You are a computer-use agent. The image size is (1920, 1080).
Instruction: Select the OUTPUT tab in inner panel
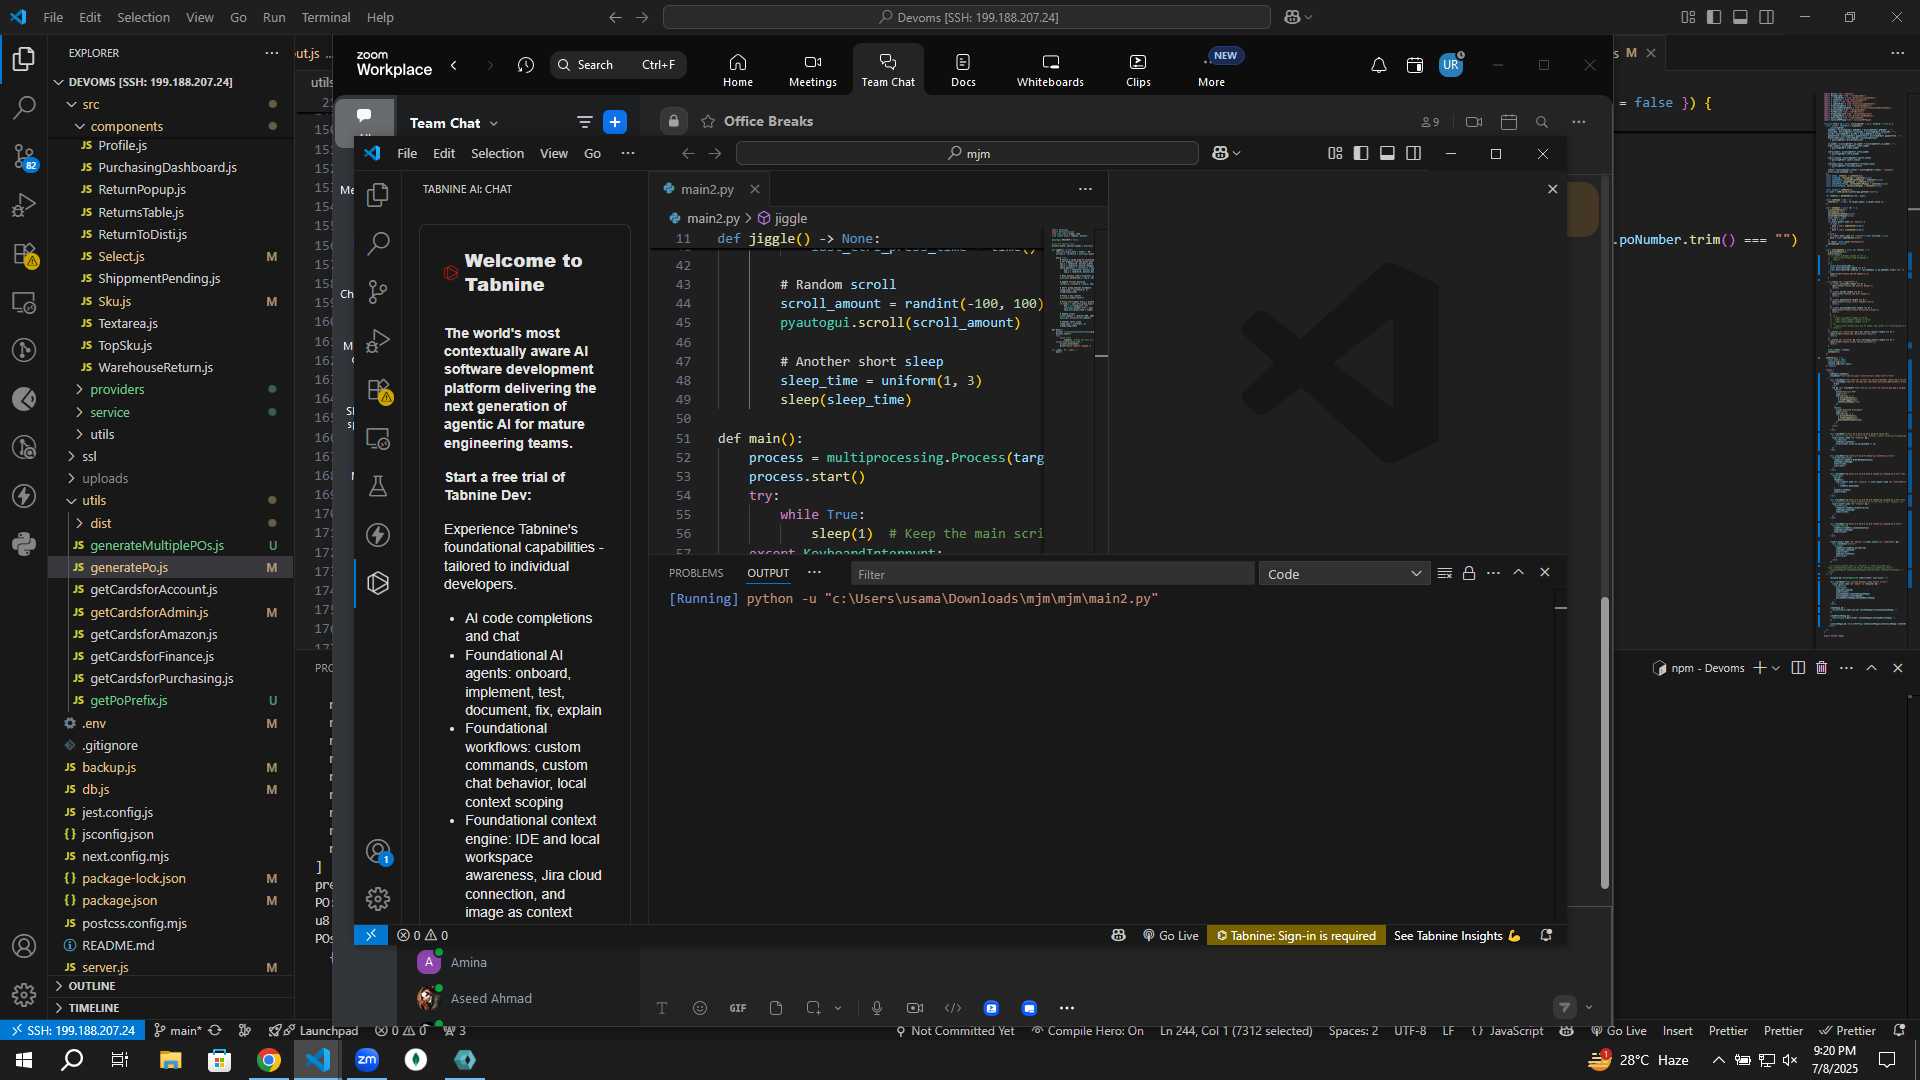pos(768,573)
